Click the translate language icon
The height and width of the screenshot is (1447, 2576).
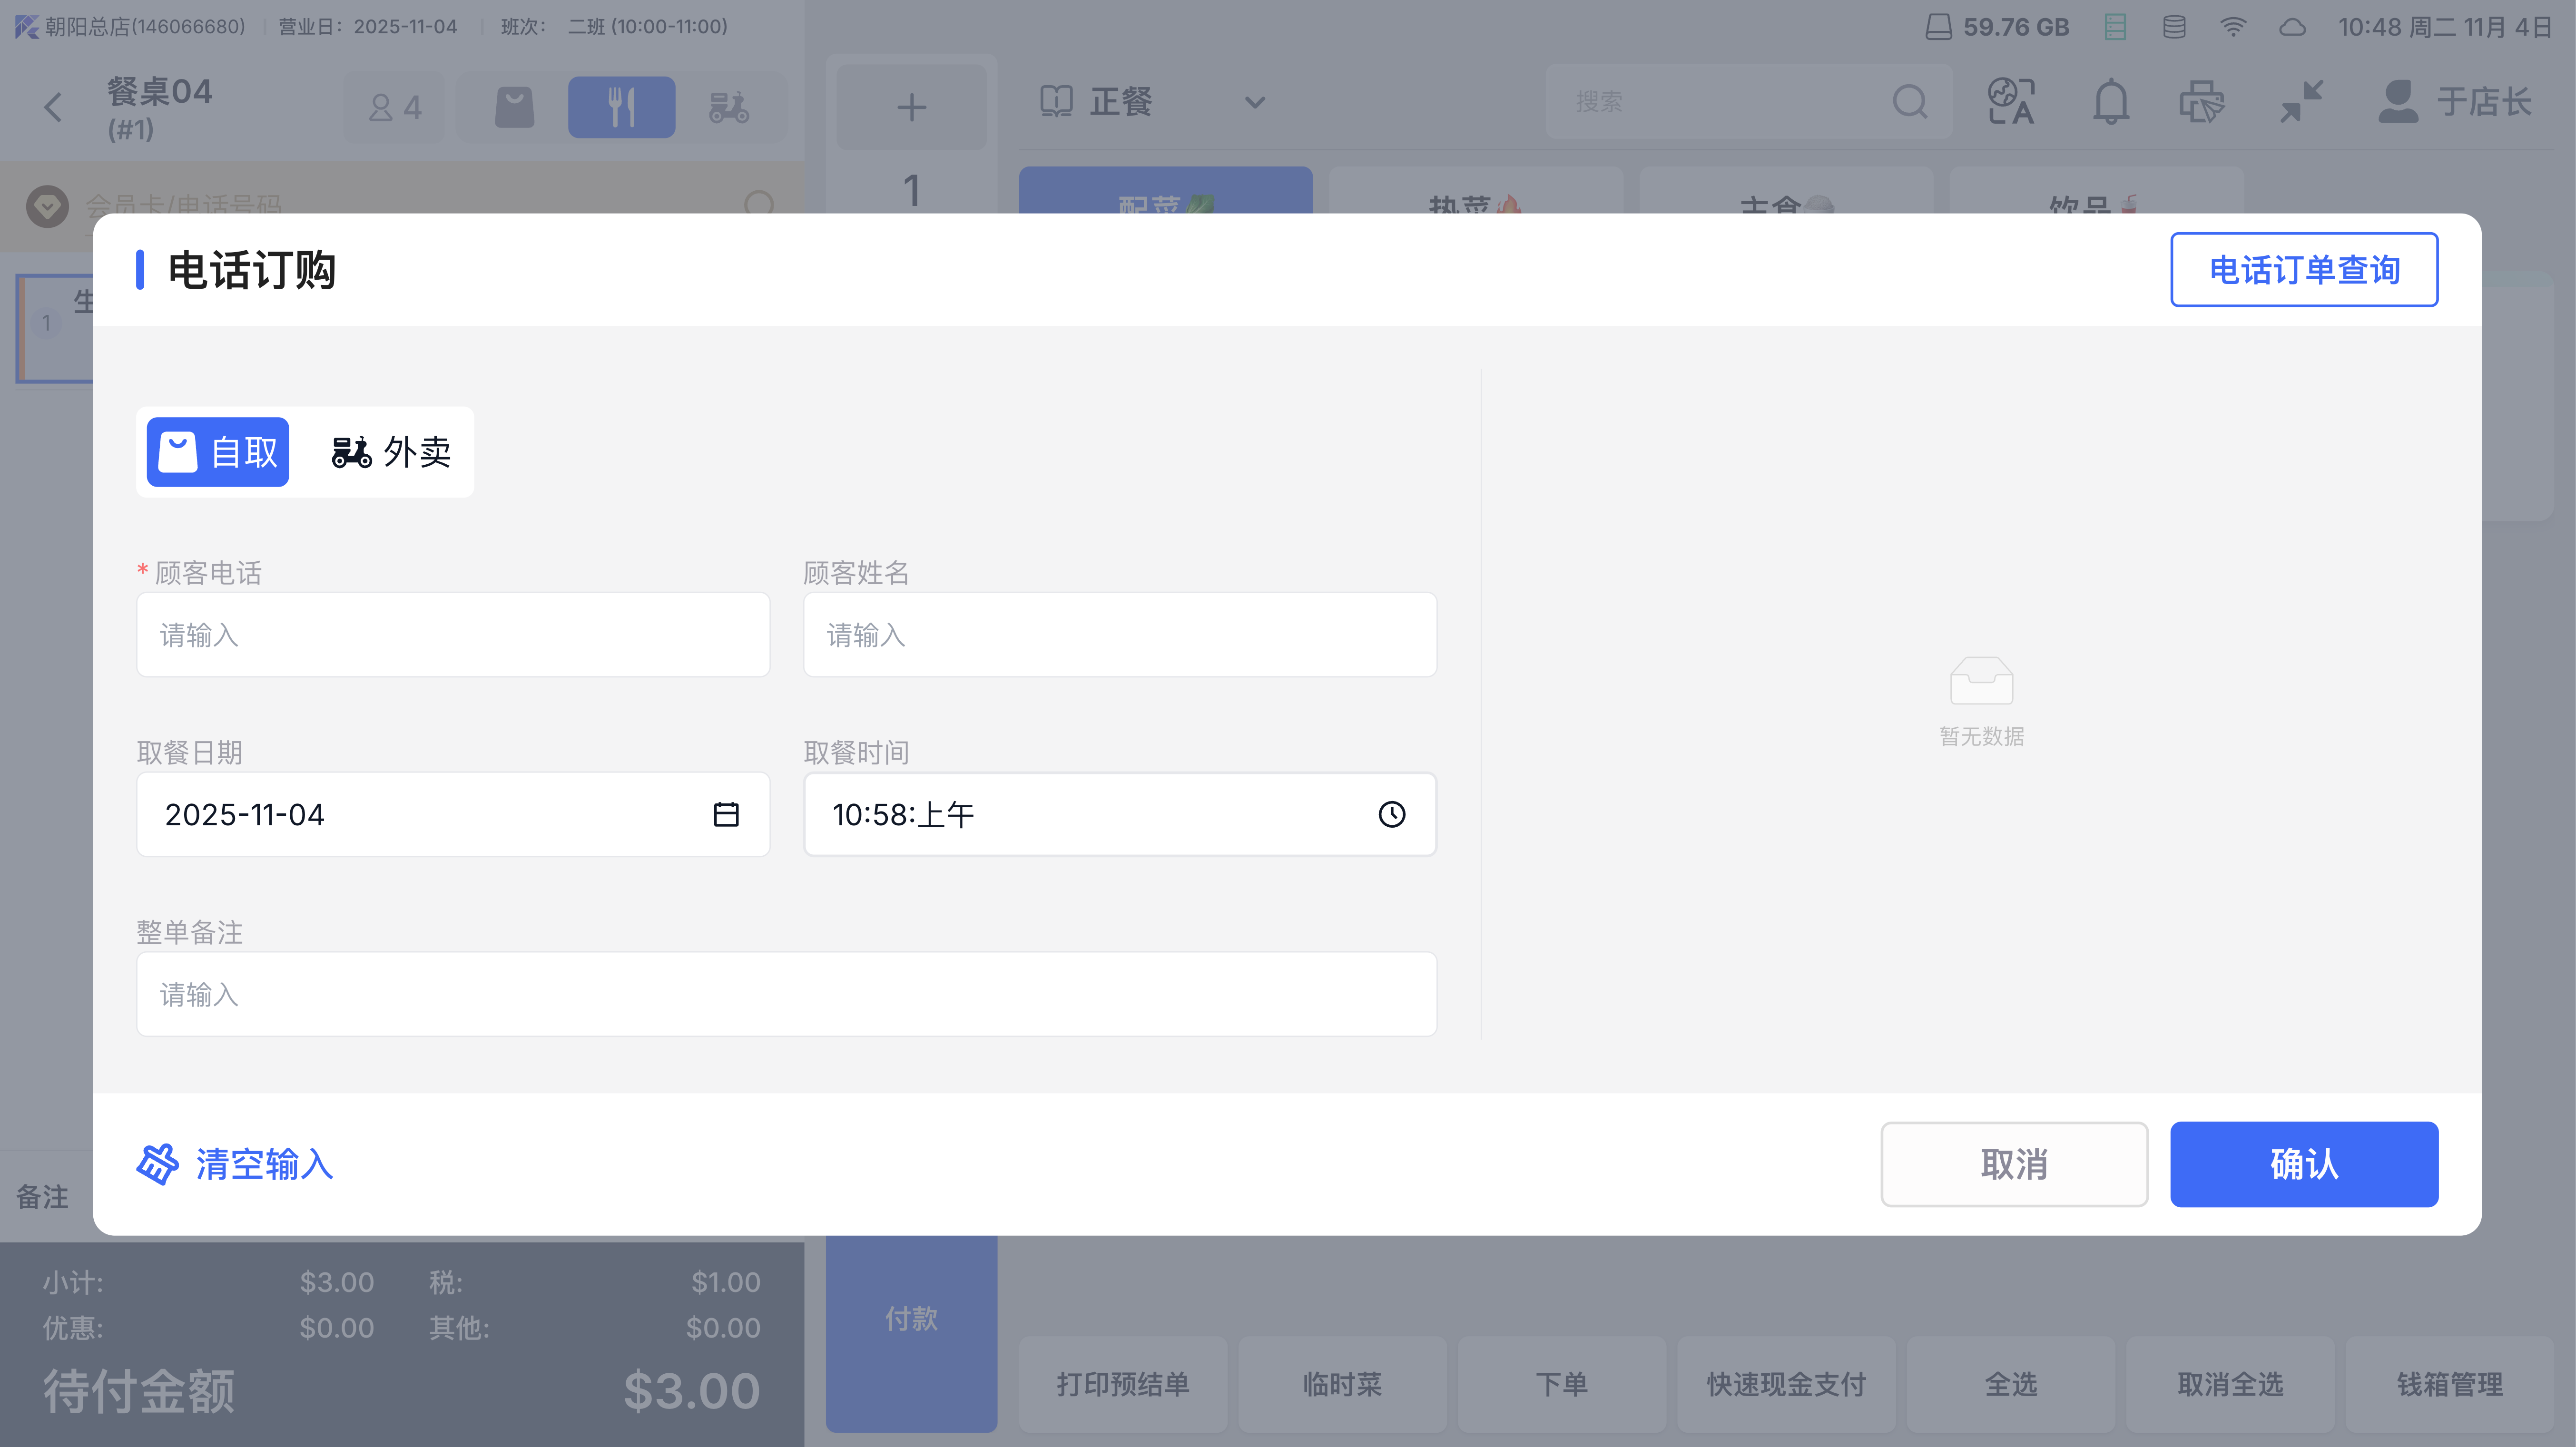coord(2011,102)
